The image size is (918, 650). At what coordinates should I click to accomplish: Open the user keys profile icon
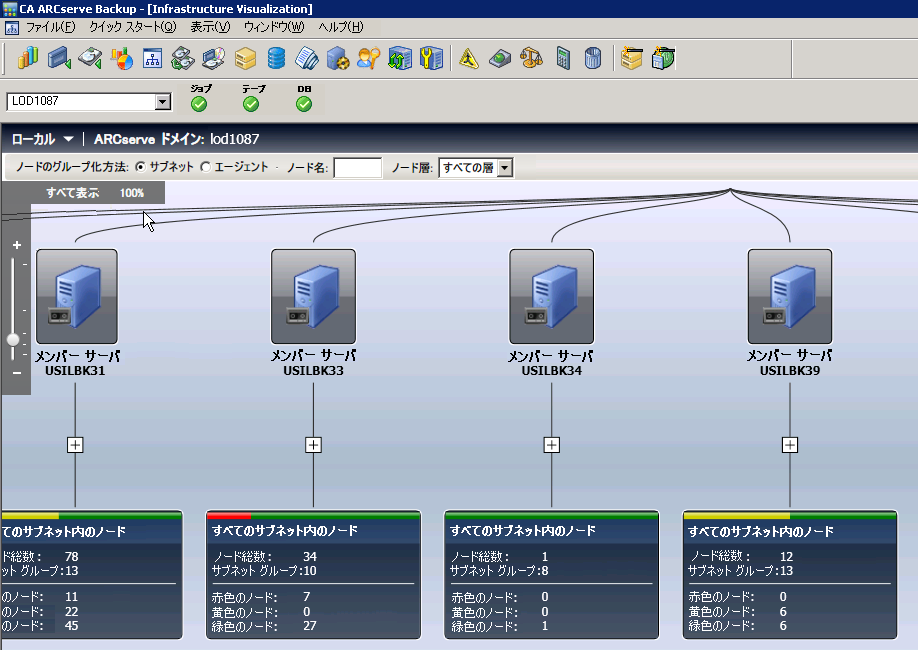(x=368, y=58)
